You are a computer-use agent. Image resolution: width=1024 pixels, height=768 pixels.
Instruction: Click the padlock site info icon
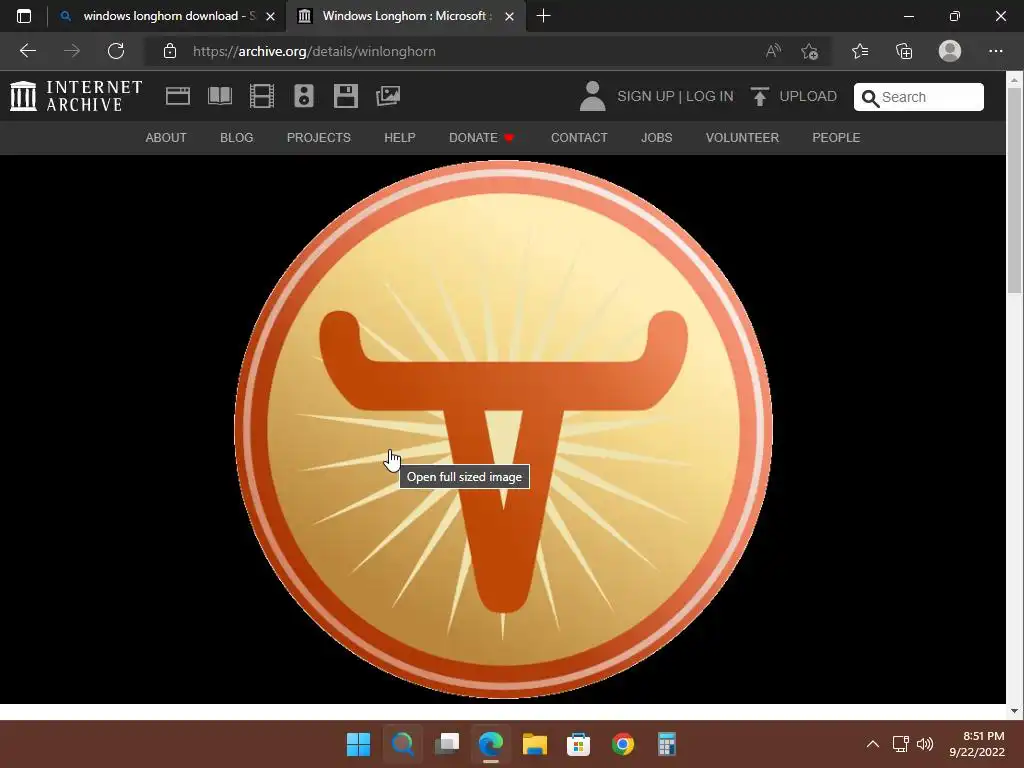[170, 51]
